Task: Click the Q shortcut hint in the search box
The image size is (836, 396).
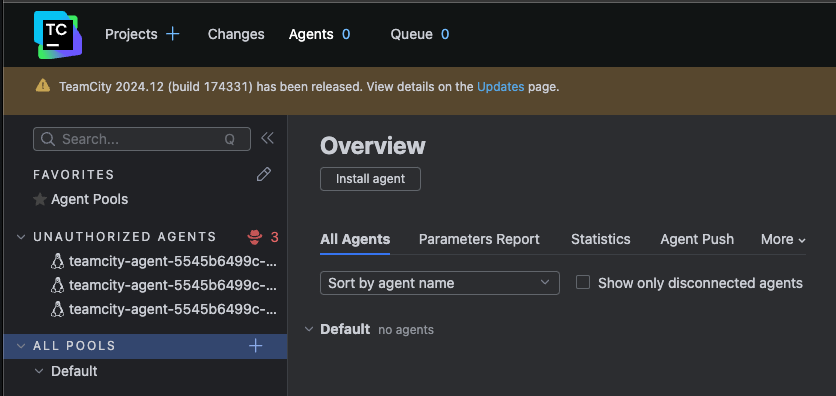Action: click(x=230, y=140)
